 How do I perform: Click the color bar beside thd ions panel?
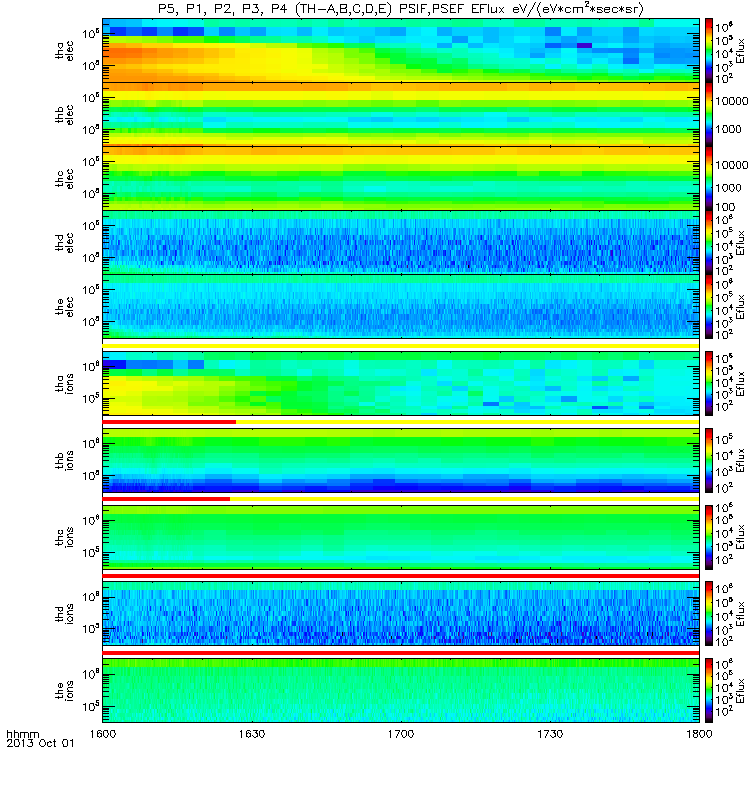709,613
